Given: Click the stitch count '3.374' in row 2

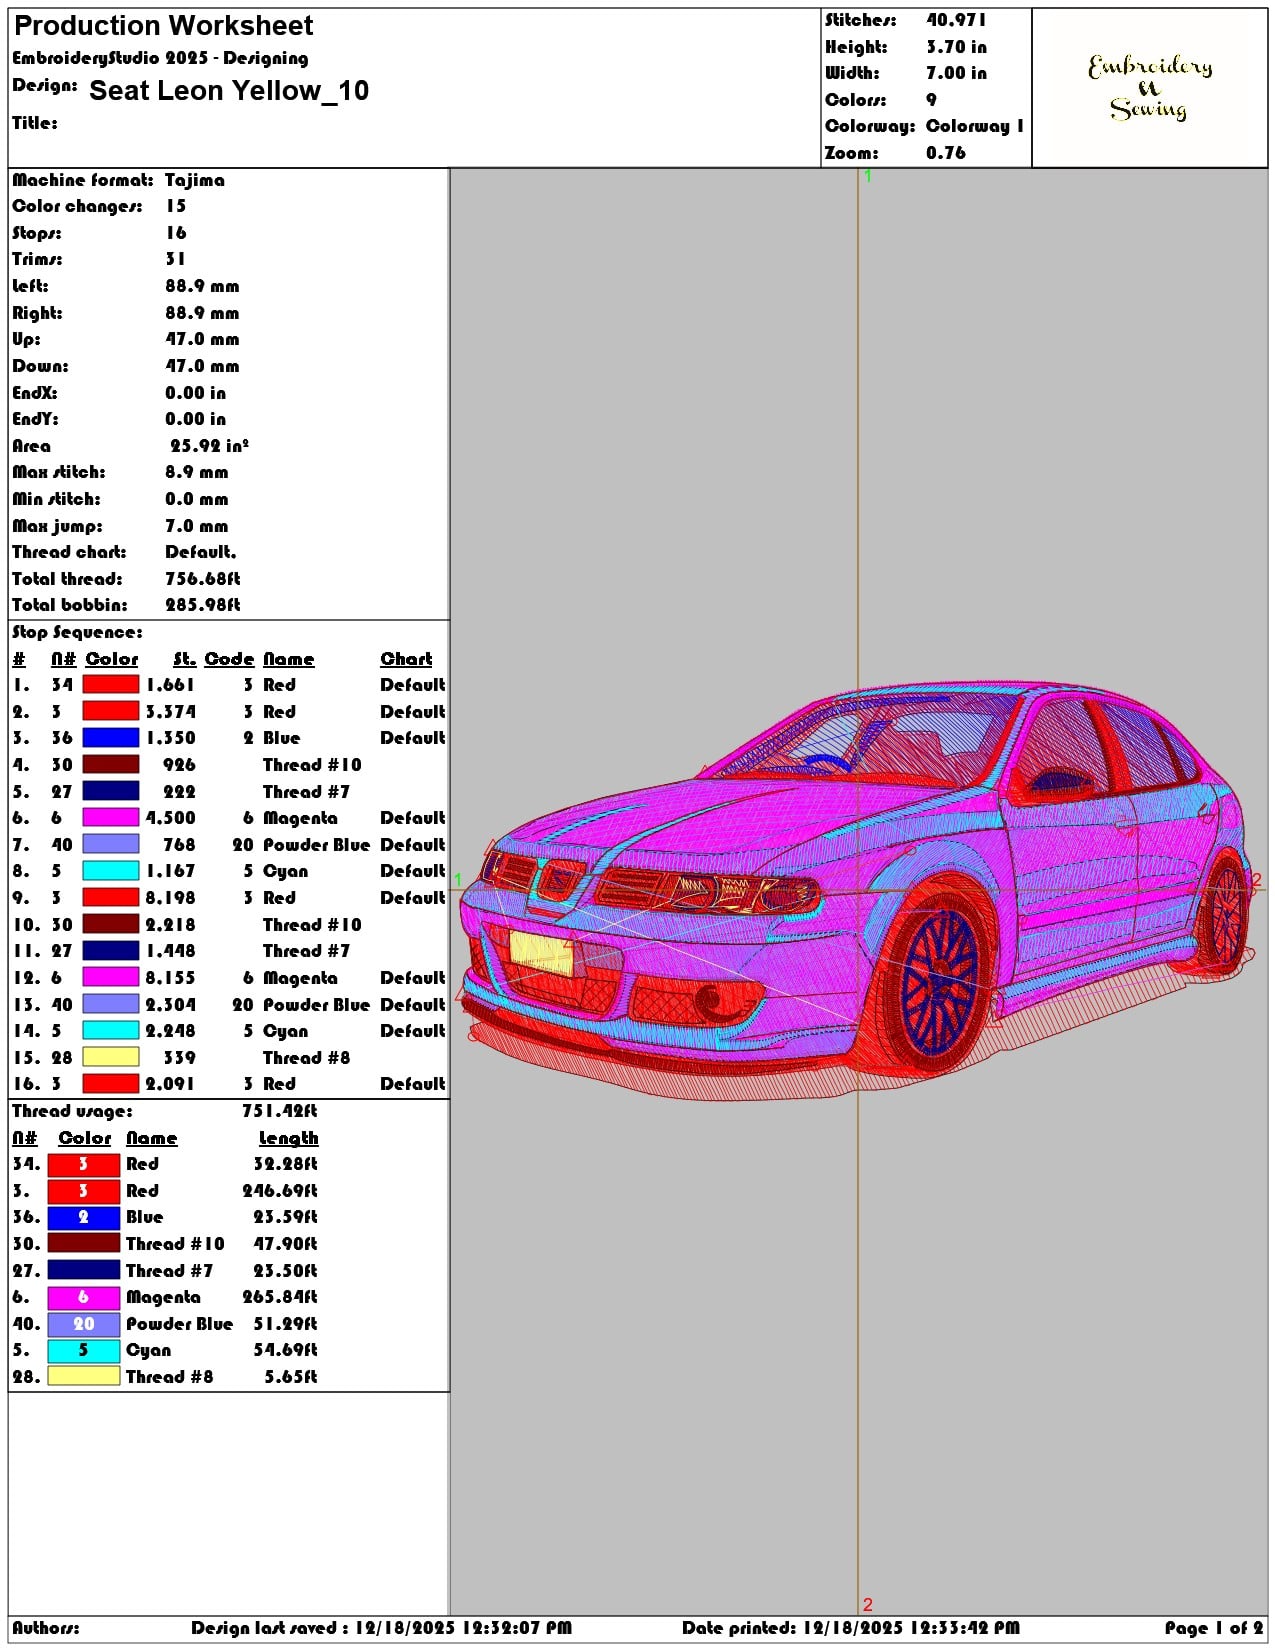Looking at the screenshot, I should tap(170, 712).
